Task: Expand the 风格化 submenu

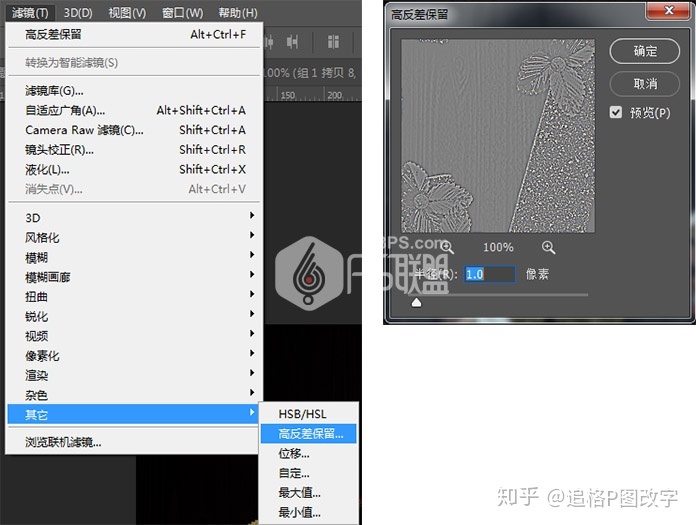Action: click(x=134, y=238)
